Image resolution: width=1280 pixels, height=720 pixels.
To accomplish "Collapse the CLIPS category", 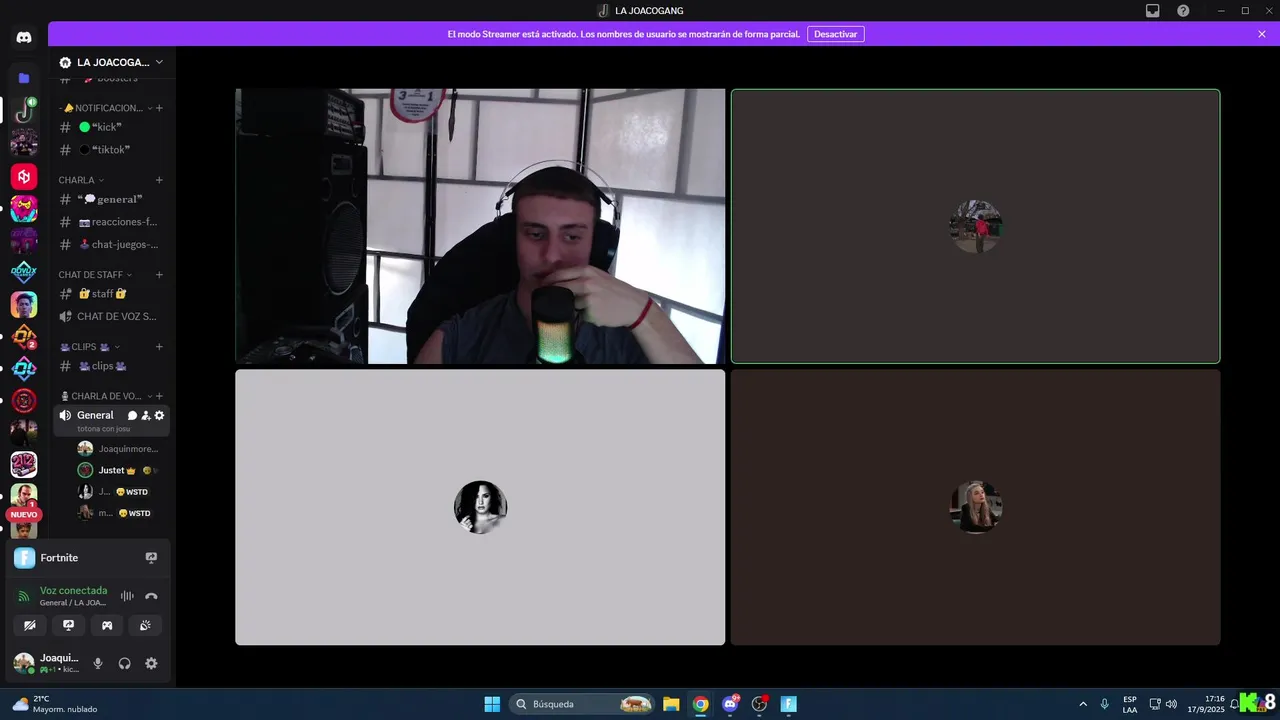I will click(x=89, y=347).
